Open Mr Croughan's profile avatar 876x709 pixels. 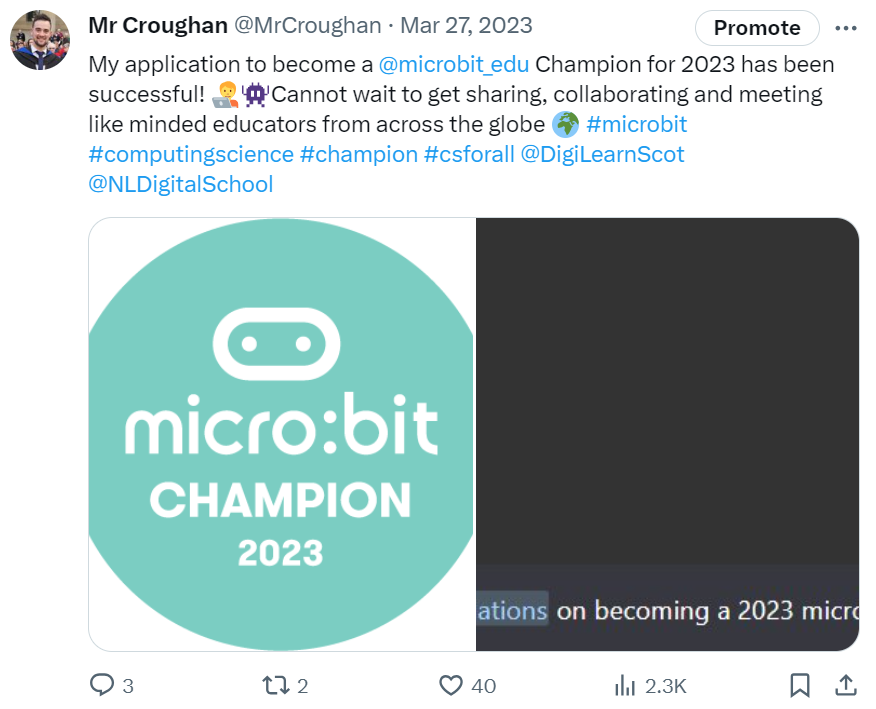[x=39, y=41]
